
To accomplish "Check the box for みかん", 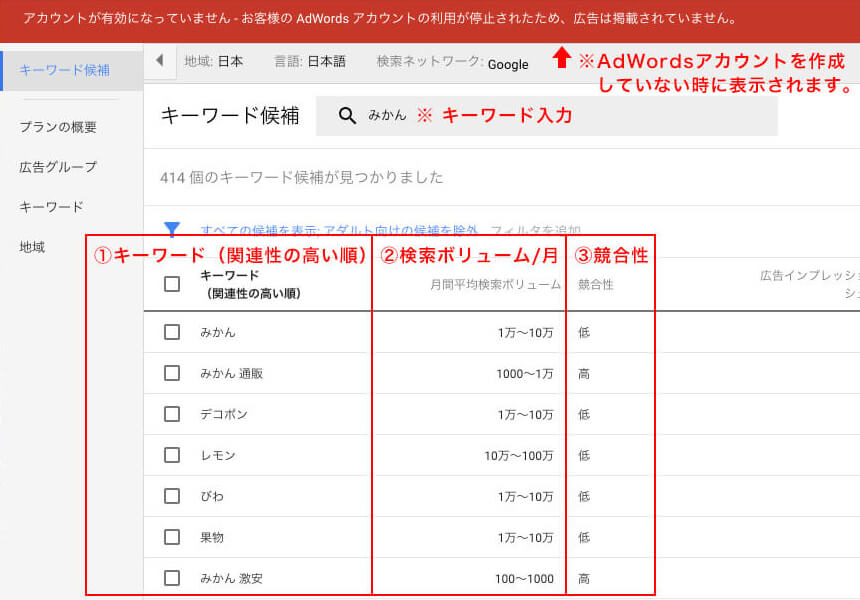I will [172, 332].
